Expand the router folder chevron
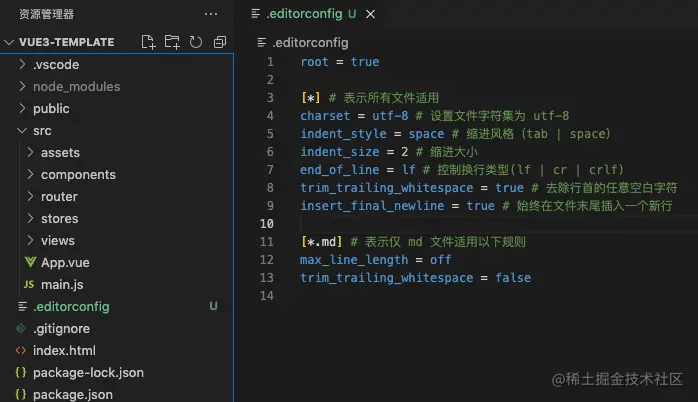The height and width of the screenshot is (402, 698). click(30, 196)
